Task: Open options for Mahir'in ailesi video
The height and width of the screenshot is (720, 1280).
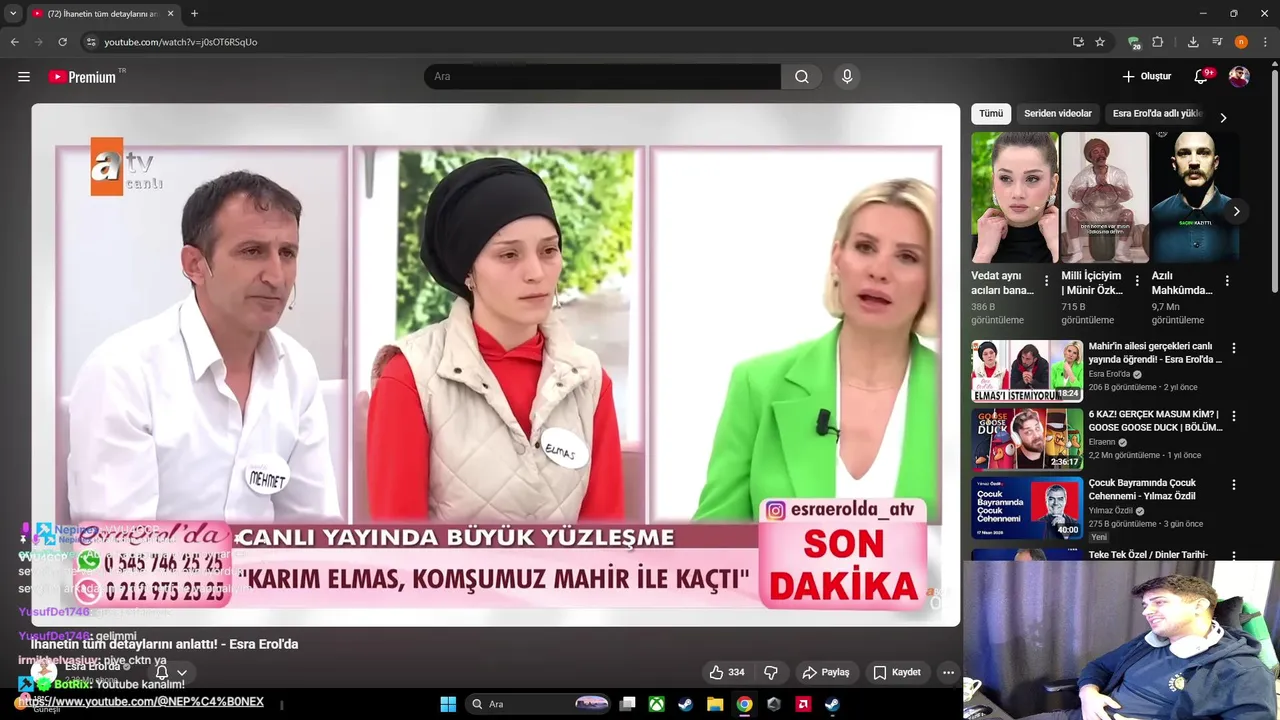Action: coord(1233,348)
